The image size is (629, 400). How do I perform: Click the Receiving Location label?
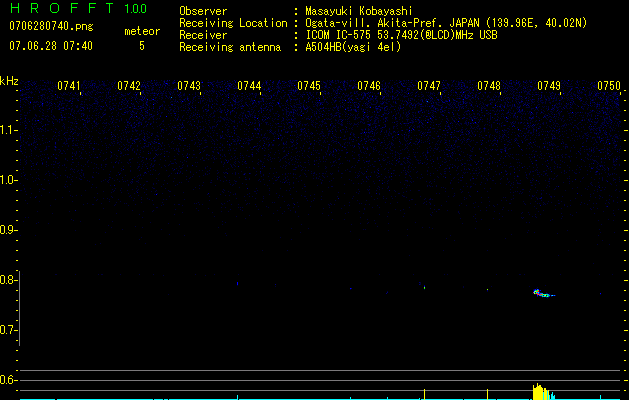[233, 23]
